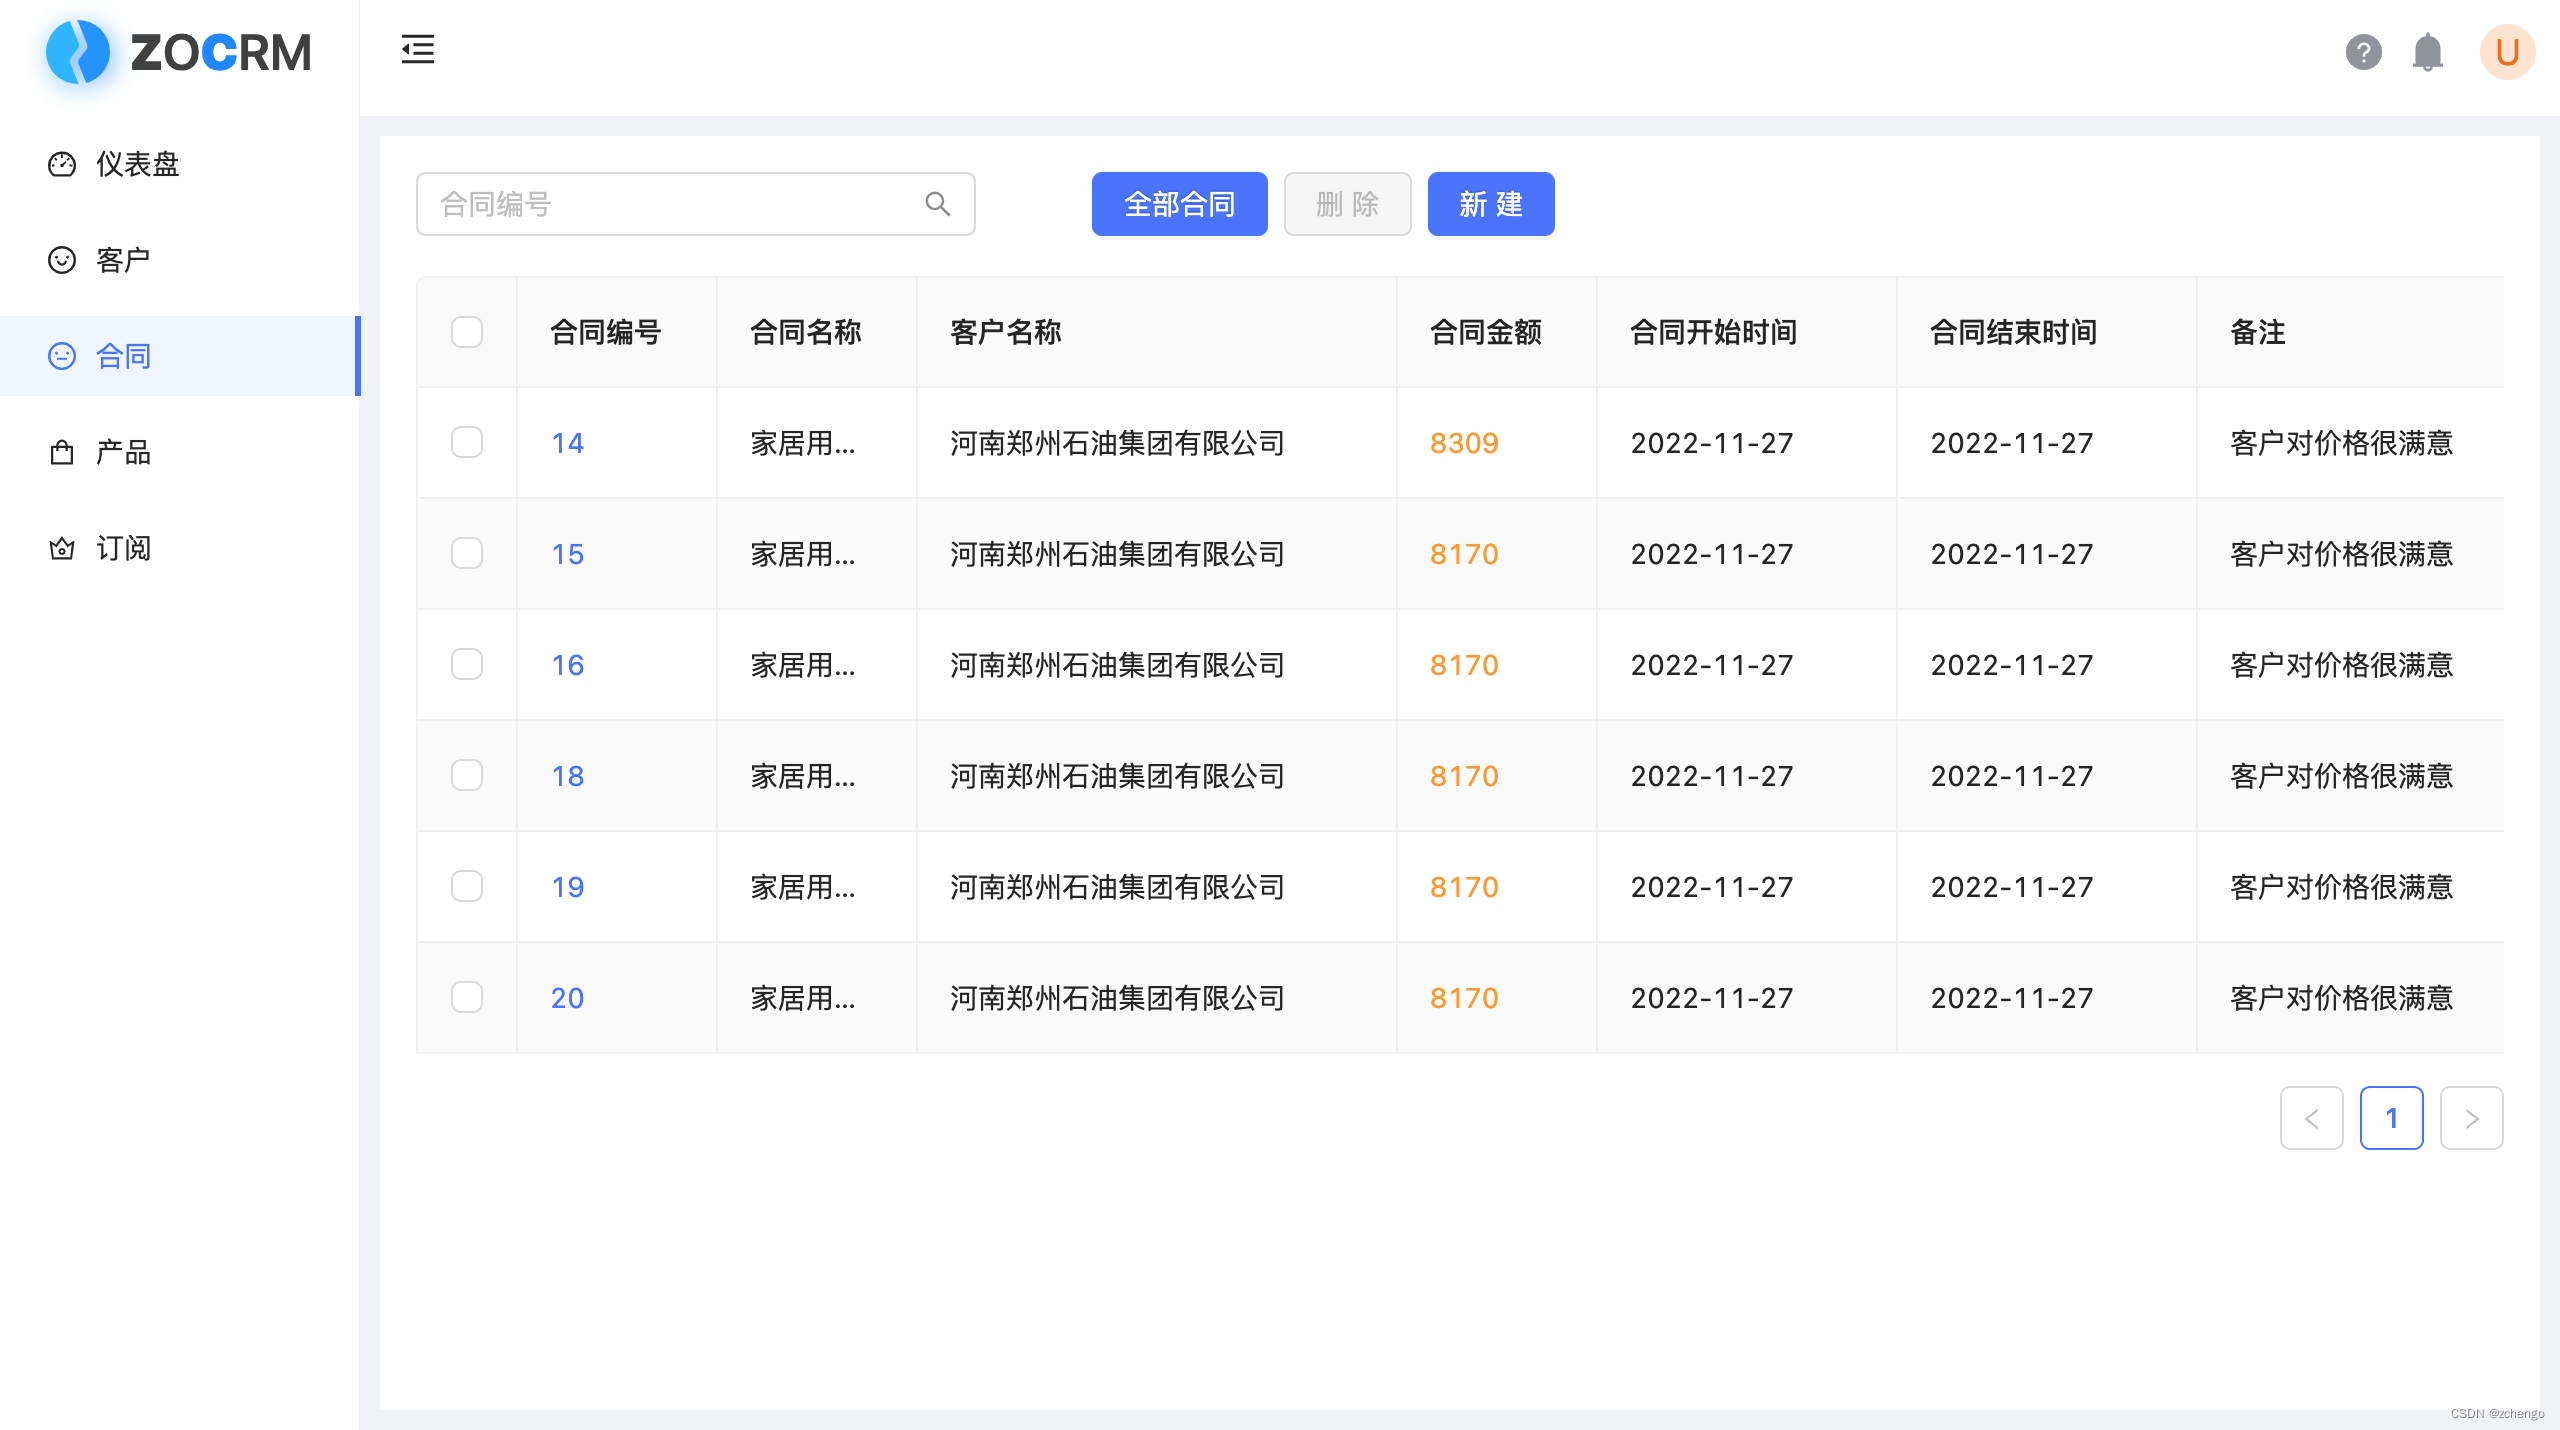Click the 新建 create button
The image size is (2560, 1430).
pos(1490,204)
